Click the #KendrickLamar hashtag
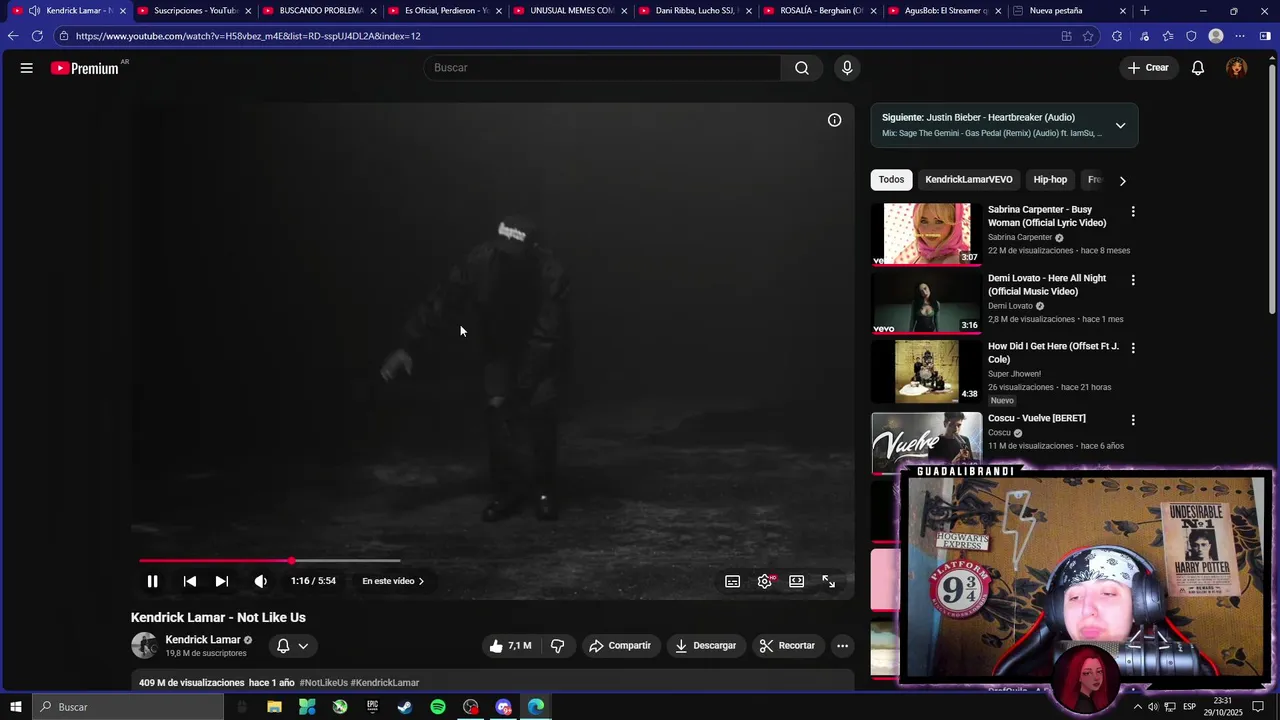The width and height of the screenshot is (1280, 720). pyautogui.click(x=385, y=683)
